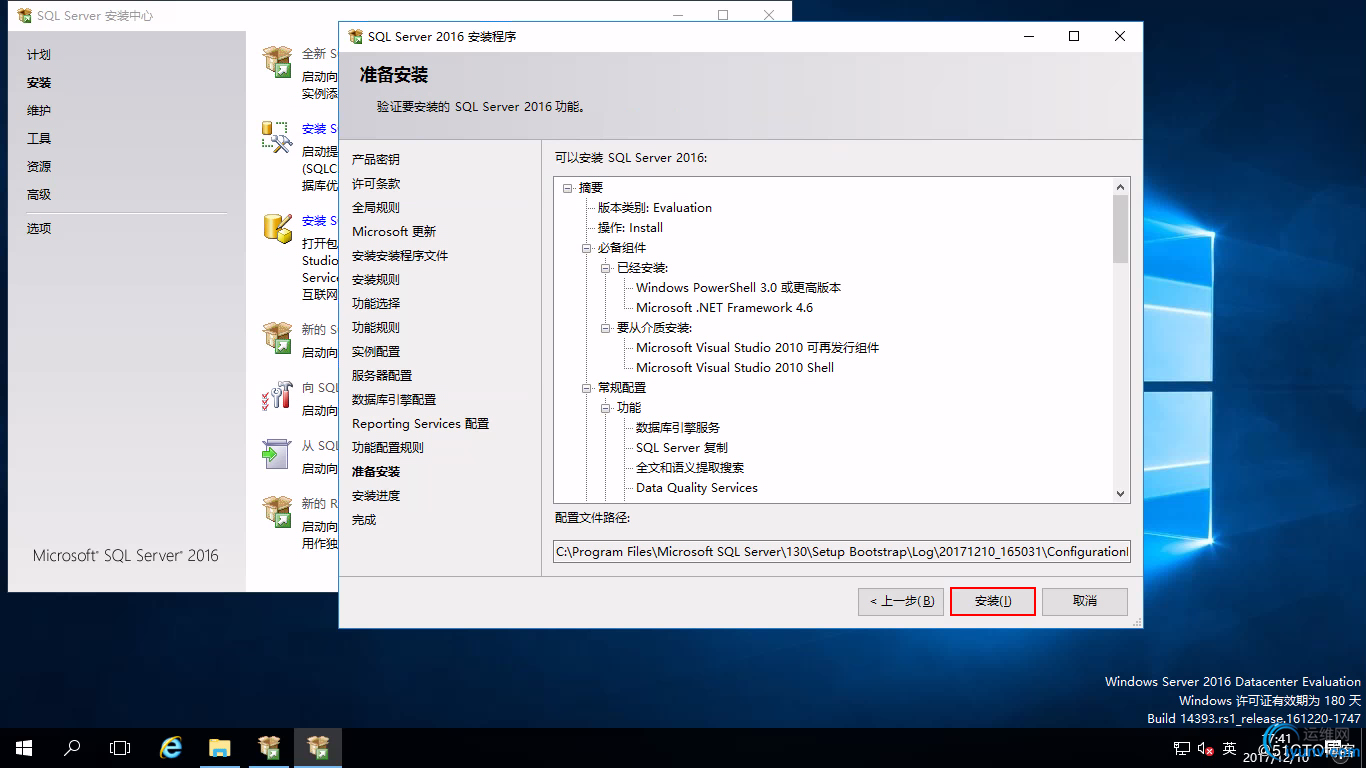Select the 全文和语义提取搜索 tree row
Screen dimensions: 1366x768
click(x=690, y=468)
